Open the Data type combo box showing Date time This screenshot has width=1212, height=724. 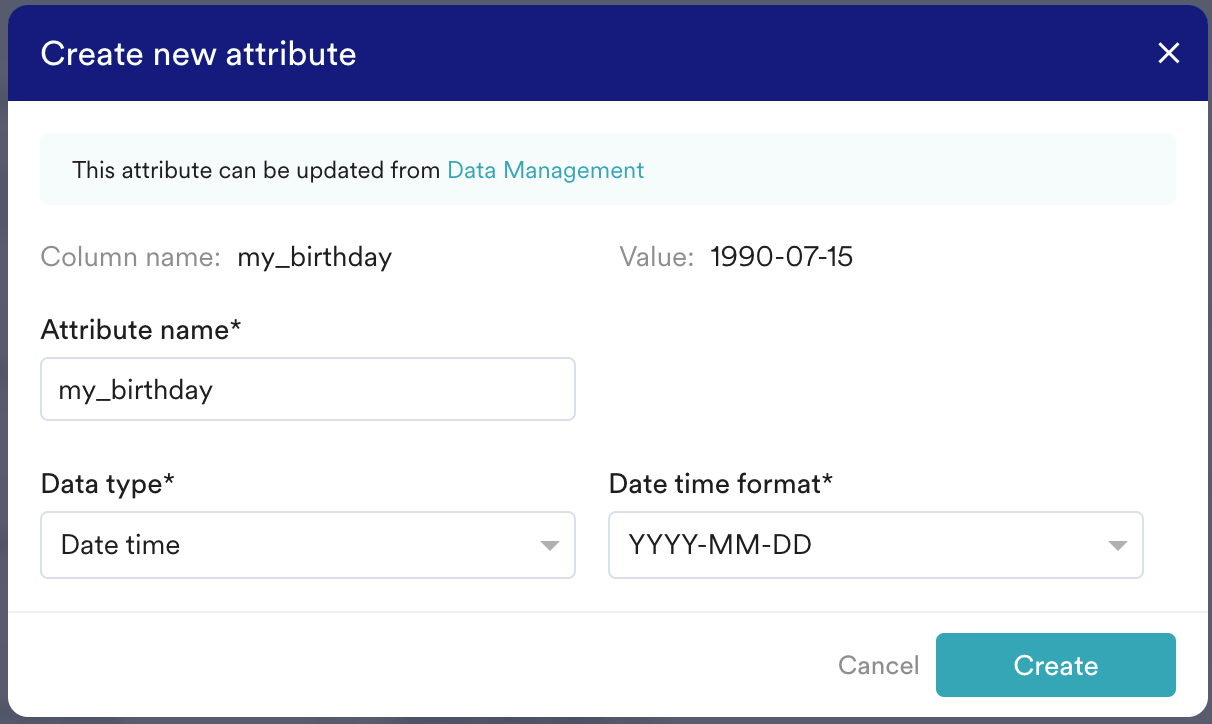[290, 545]
